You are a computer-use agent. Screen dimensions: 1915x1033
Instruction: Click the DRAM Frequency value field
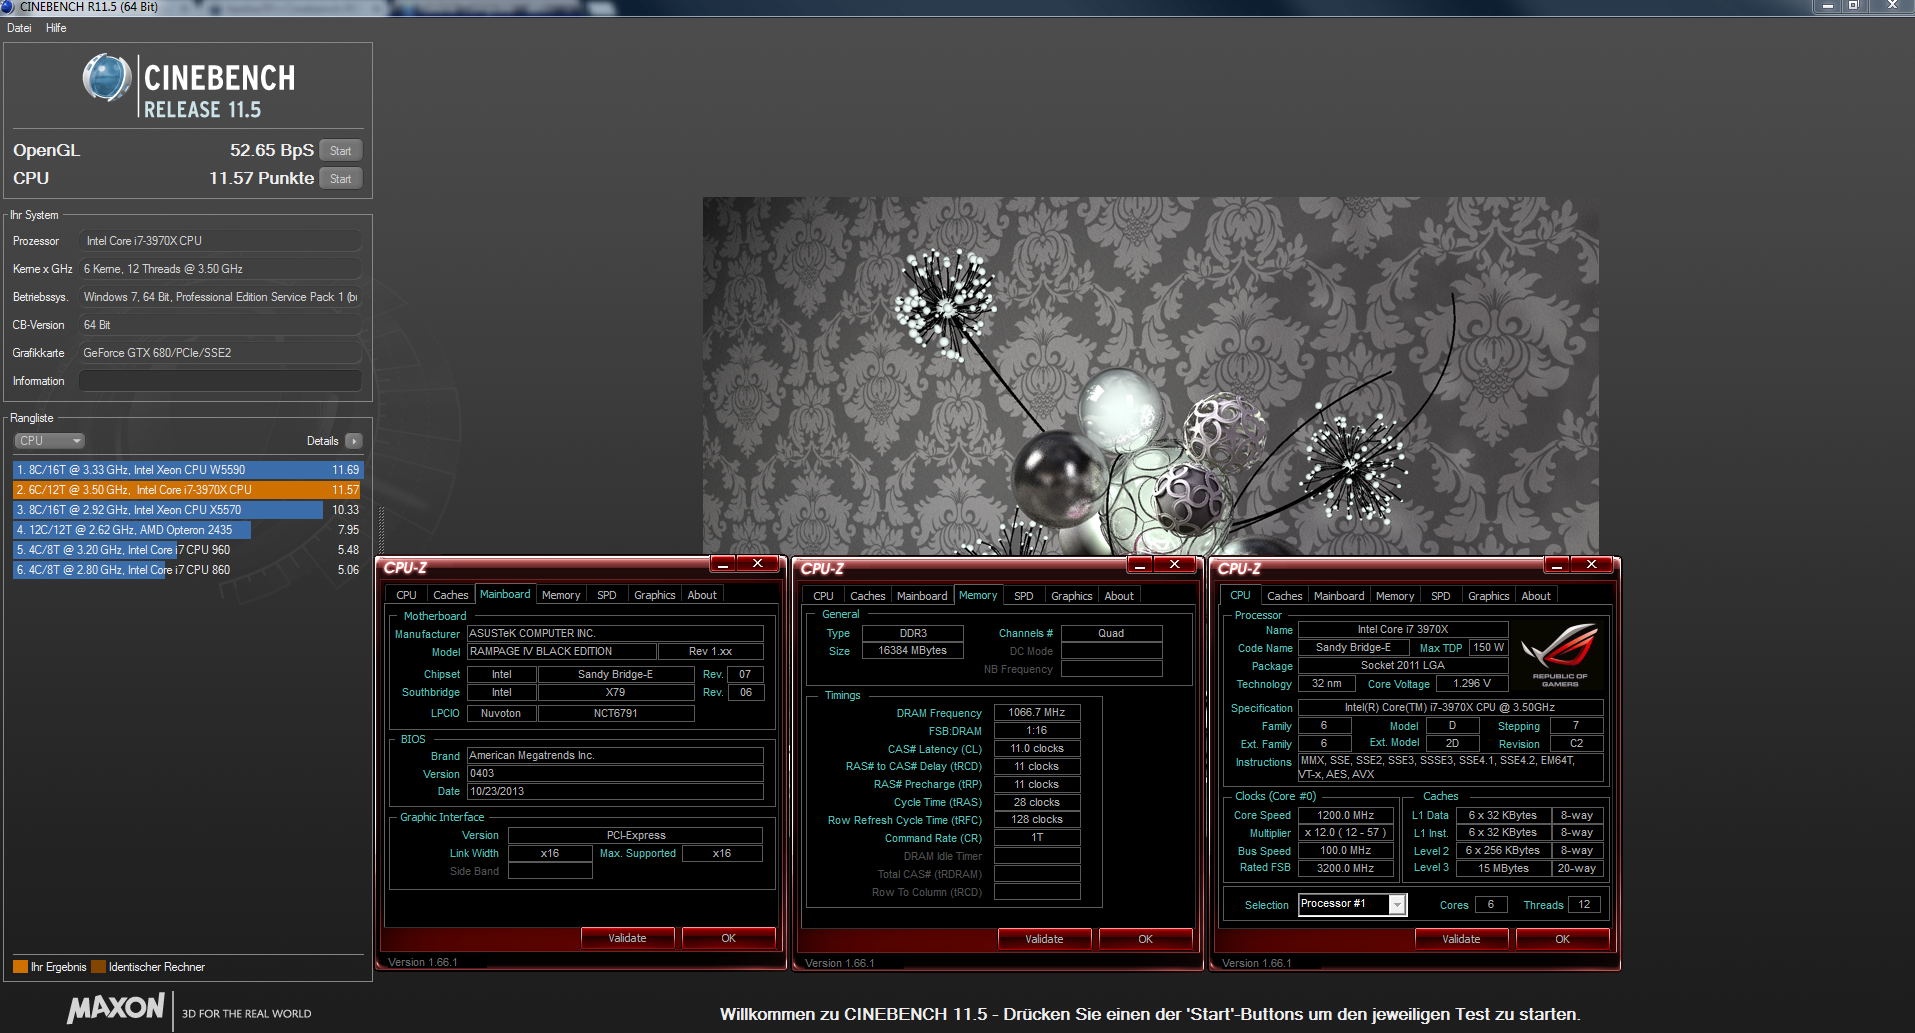1037,713
